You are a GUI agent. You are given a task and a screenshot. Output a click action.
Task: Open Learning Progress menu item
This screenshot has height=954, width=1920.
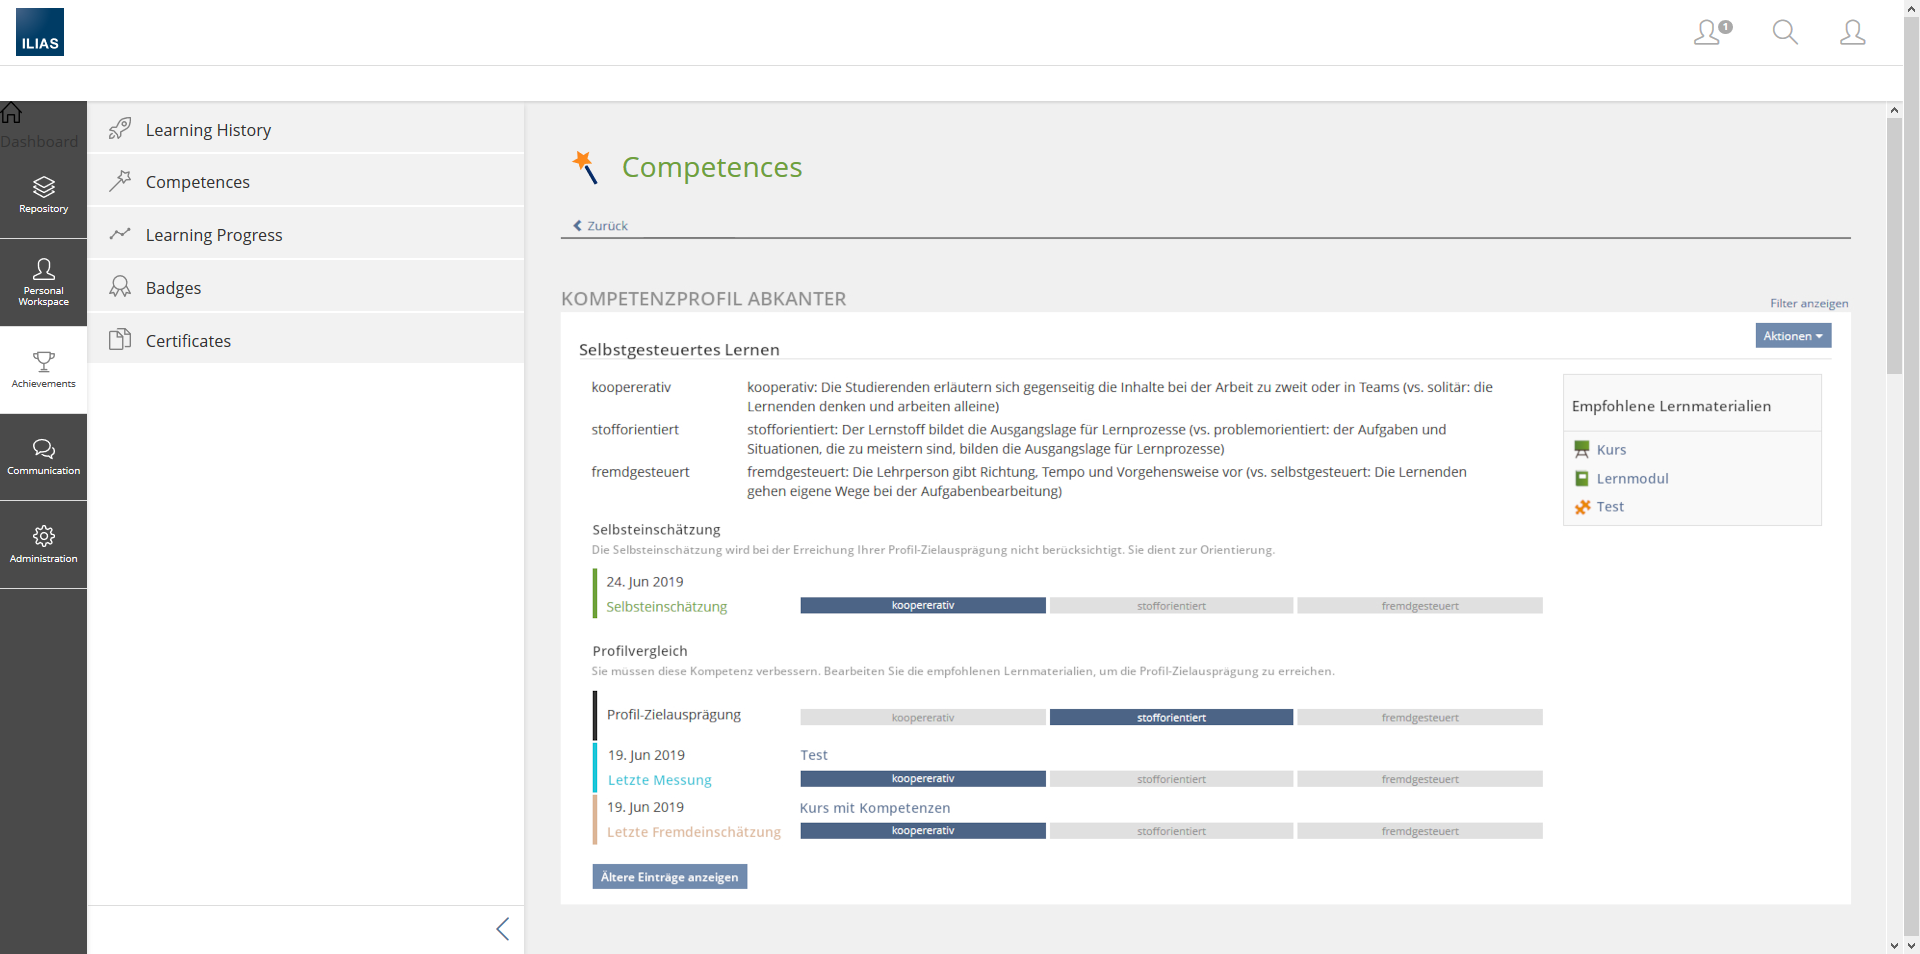pos(213,235)
